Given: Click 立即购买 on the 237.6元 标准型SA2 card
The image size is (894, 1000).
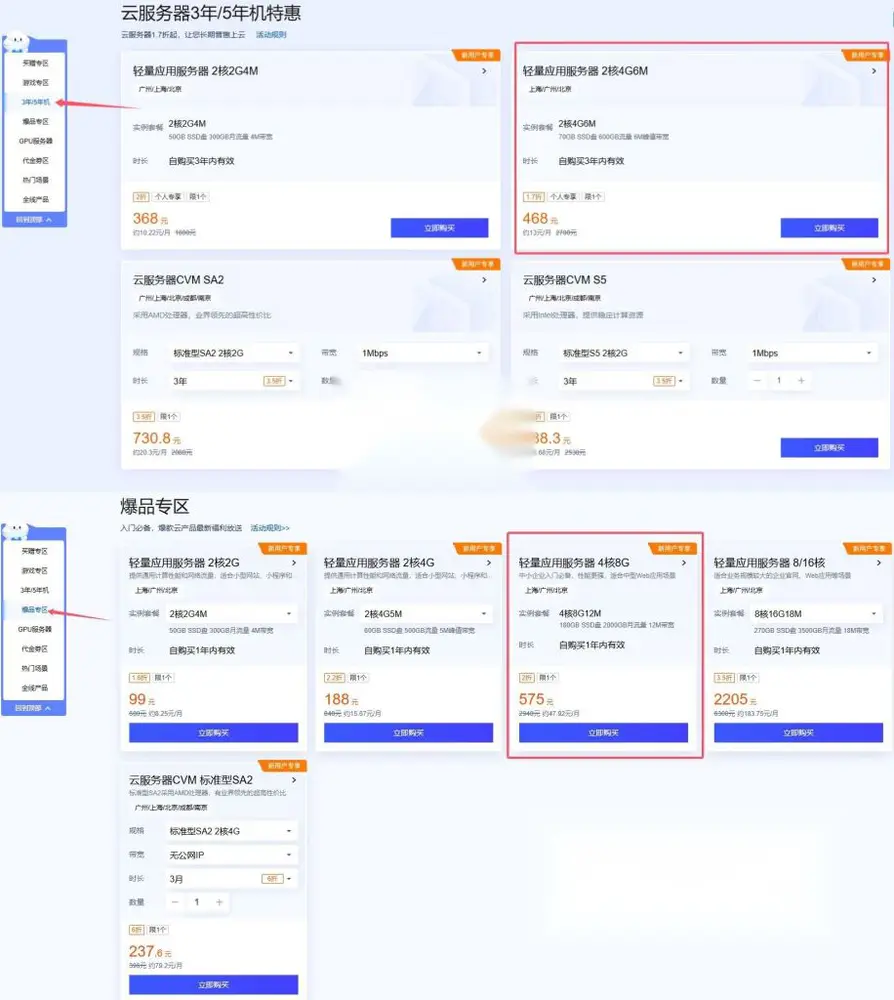Looking at the screenshot, I should tap(214, 985).
